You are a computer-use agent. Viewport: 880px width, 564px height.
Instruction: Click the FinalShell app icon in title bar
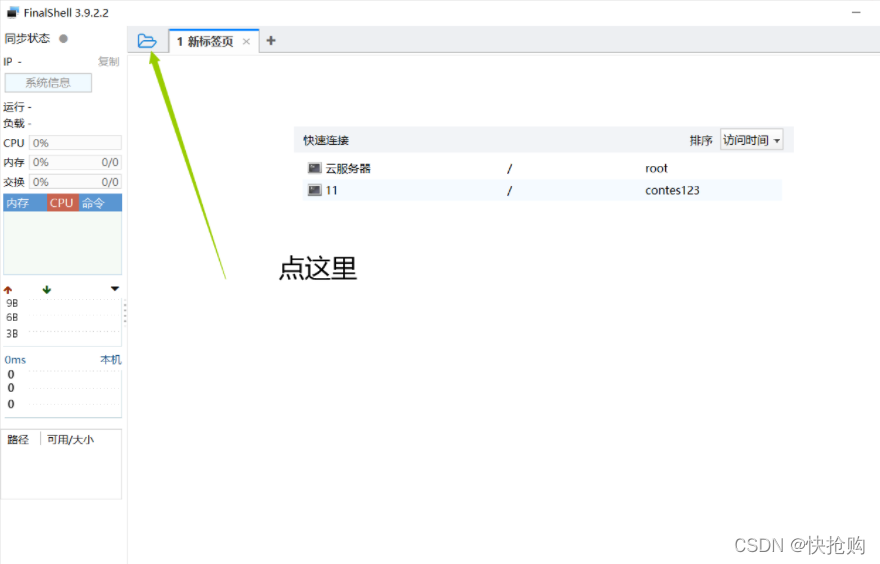[12, 12]
